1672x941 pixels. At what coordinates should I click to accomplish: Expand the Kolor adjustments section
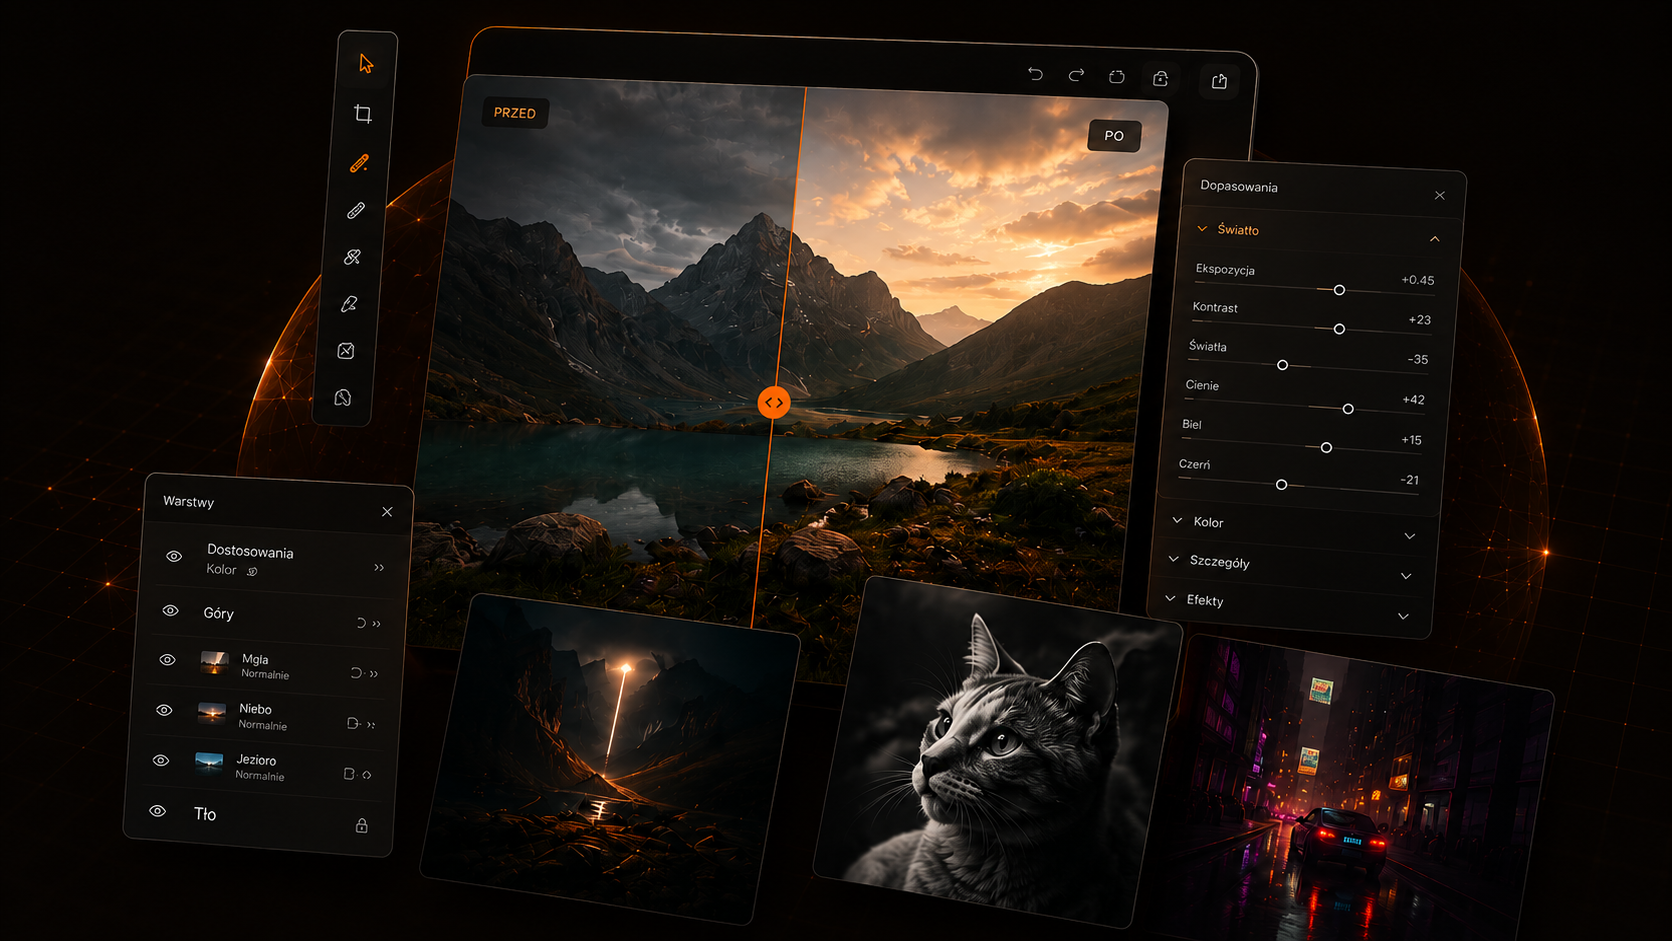point(1410,536)
